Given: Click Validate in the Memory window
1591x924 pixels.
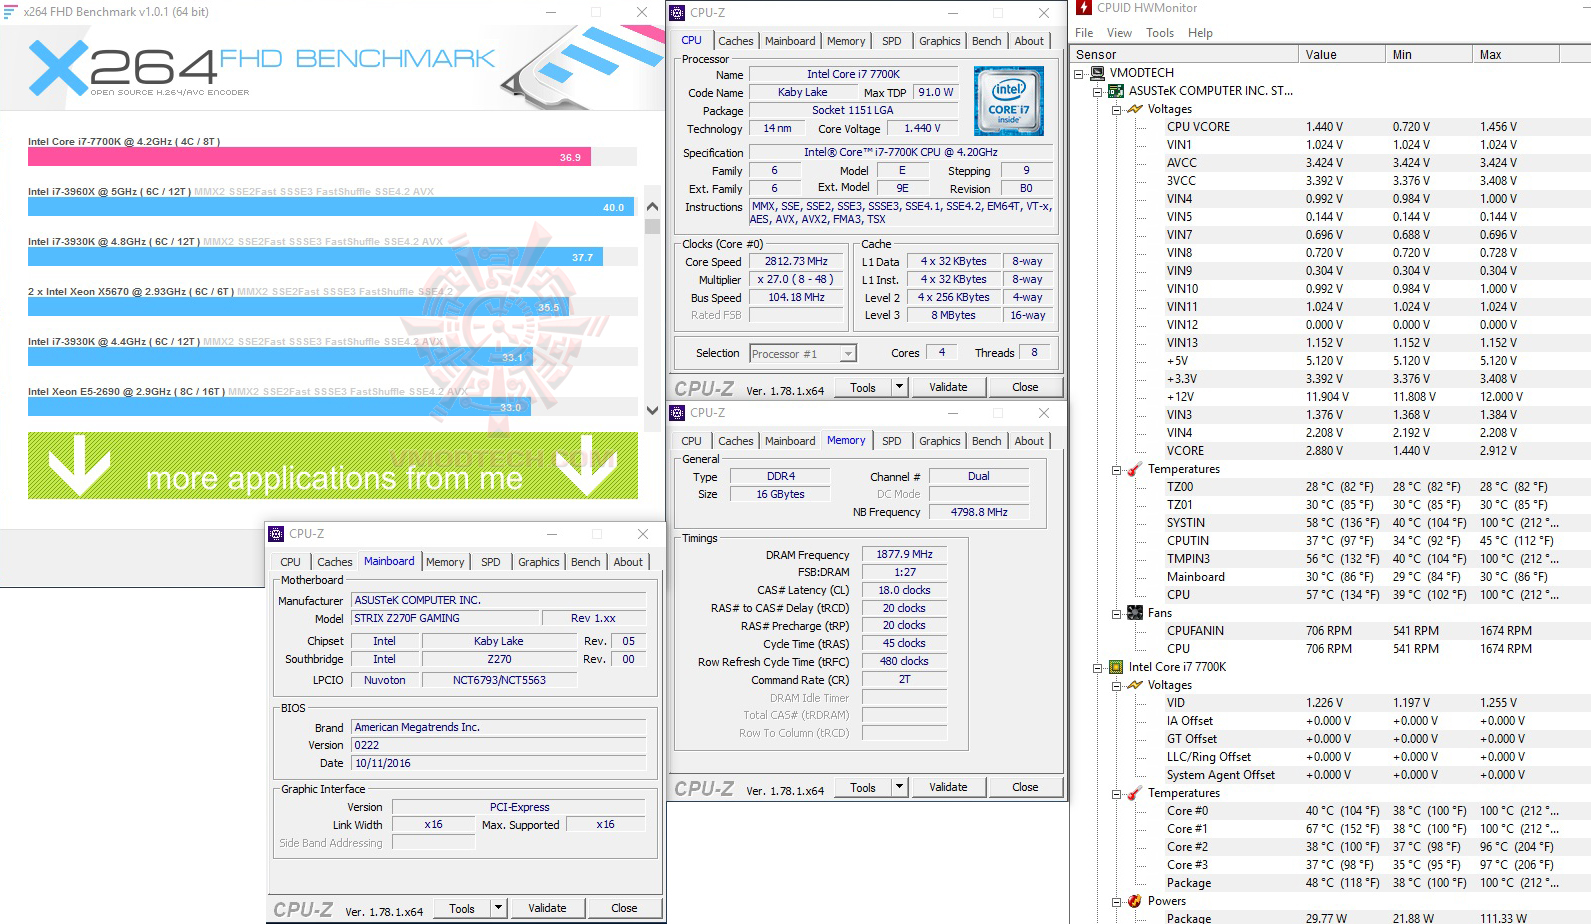Looking at the screenshot, I should (x=948, y=787).
